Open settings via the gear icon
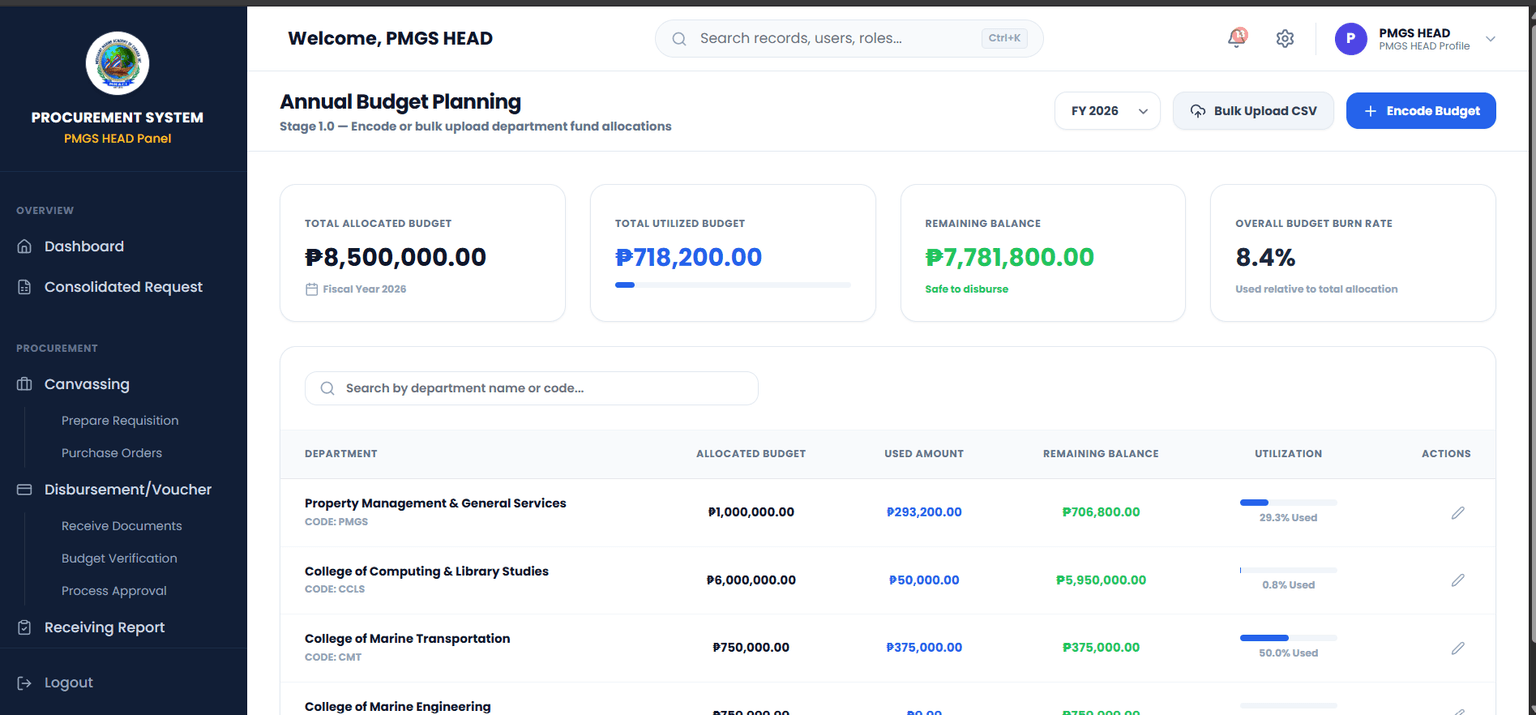 [1285, 38]
